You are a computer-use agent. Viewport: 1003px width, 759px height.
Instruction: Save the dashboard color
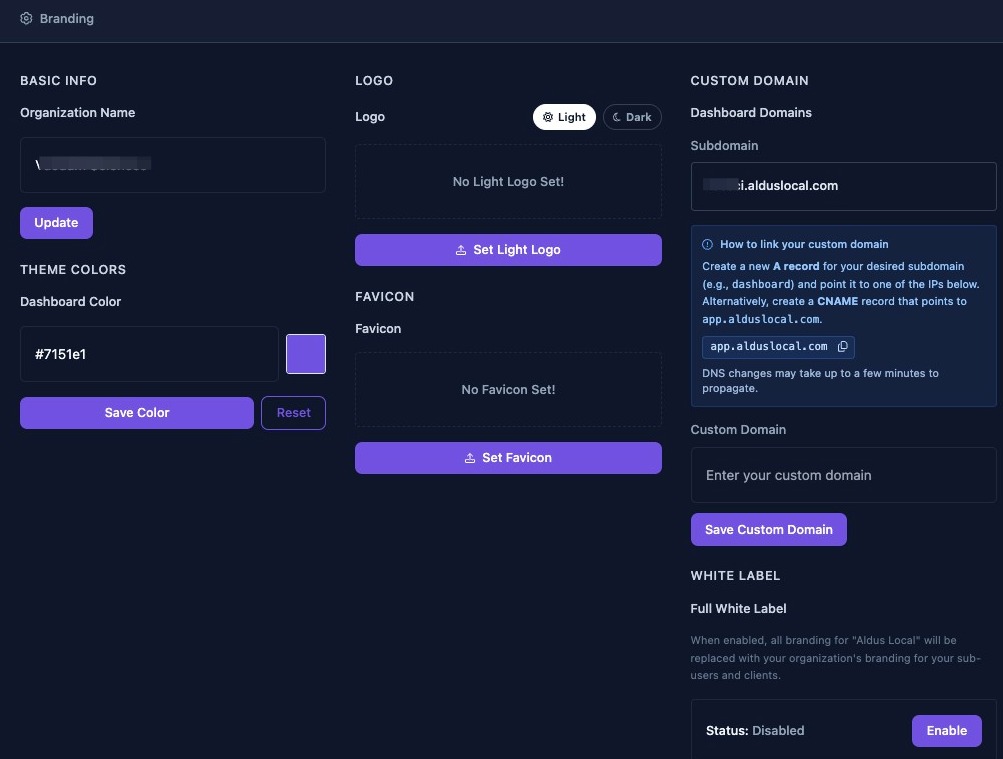click(x=137, y=413)
